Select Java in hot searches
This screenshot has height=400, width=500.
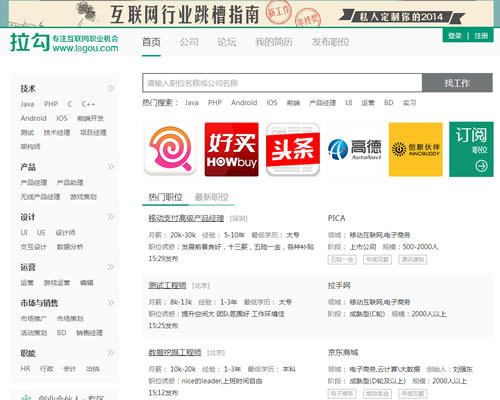[192, 103]
